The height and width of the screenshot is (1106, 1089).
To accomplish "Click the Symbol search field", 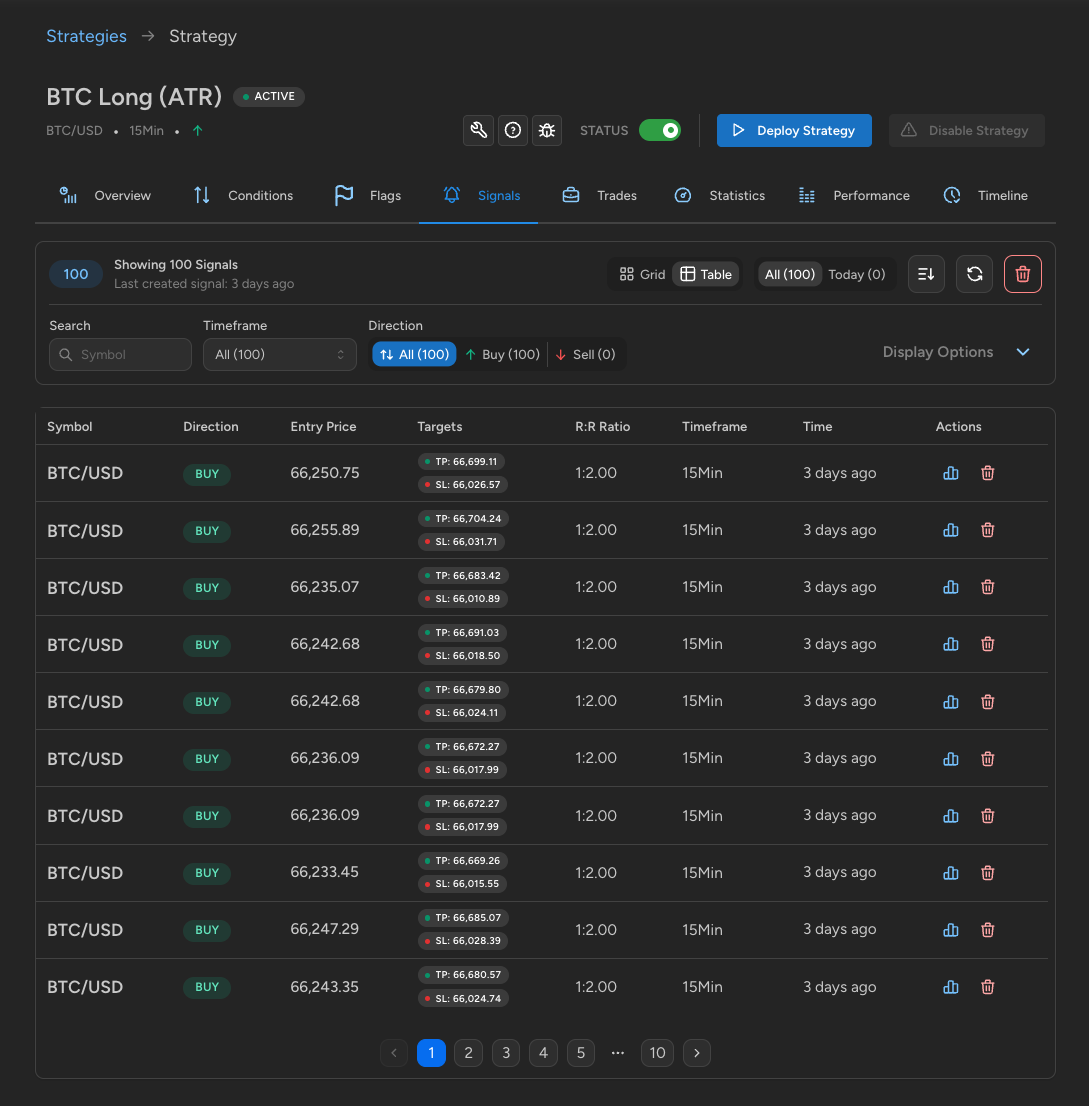I will 121,354.
